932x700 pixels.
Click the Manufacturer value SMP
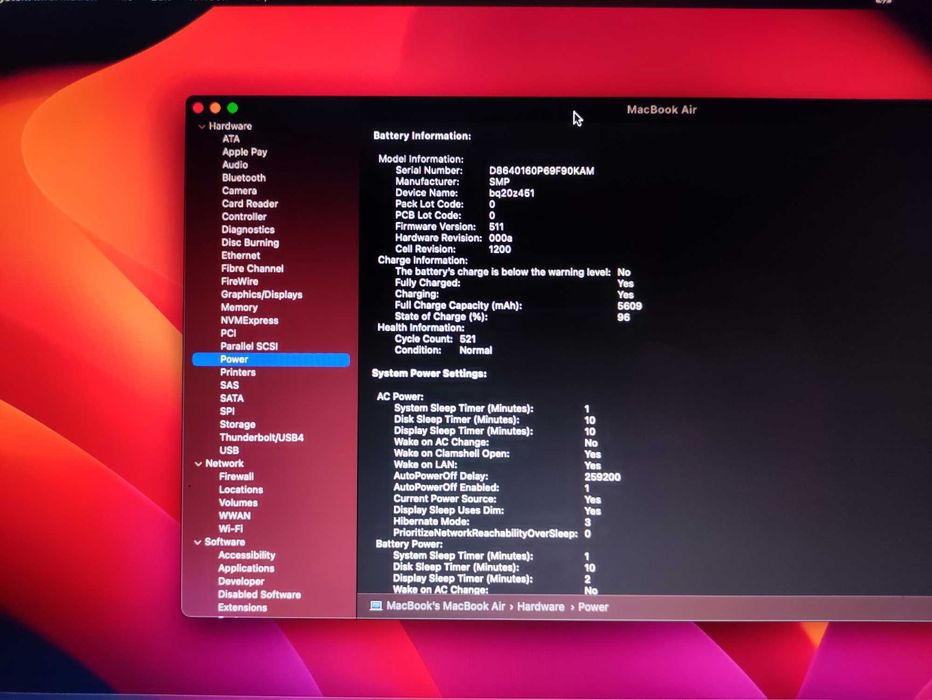tap(499, 182)
